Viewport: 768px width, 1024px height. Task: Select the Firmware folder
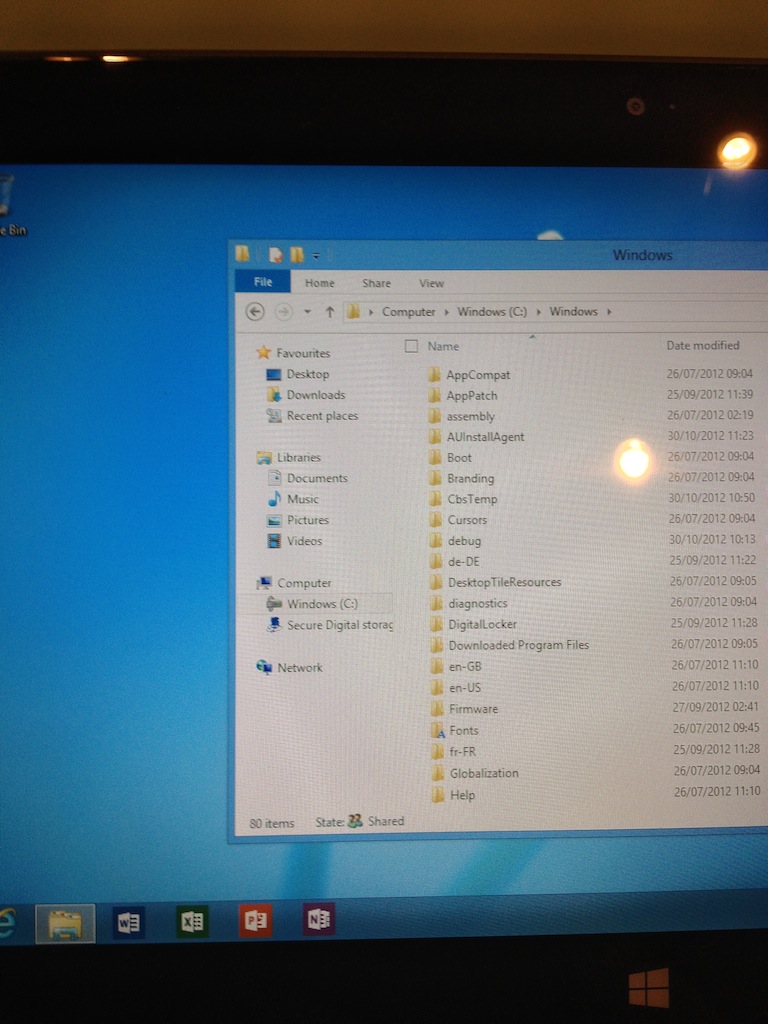[473, 709]
